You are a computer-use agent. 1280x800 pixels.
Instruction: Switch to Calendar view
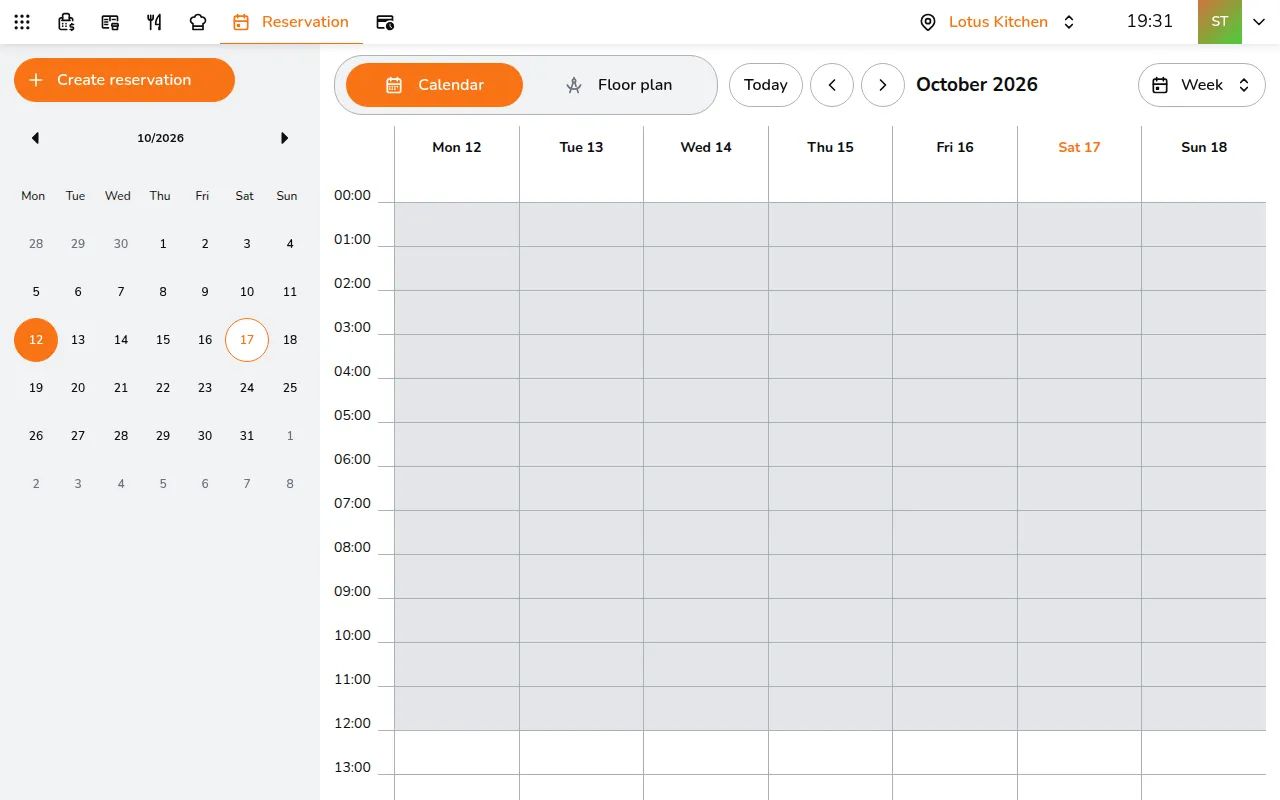pos(434,85)
